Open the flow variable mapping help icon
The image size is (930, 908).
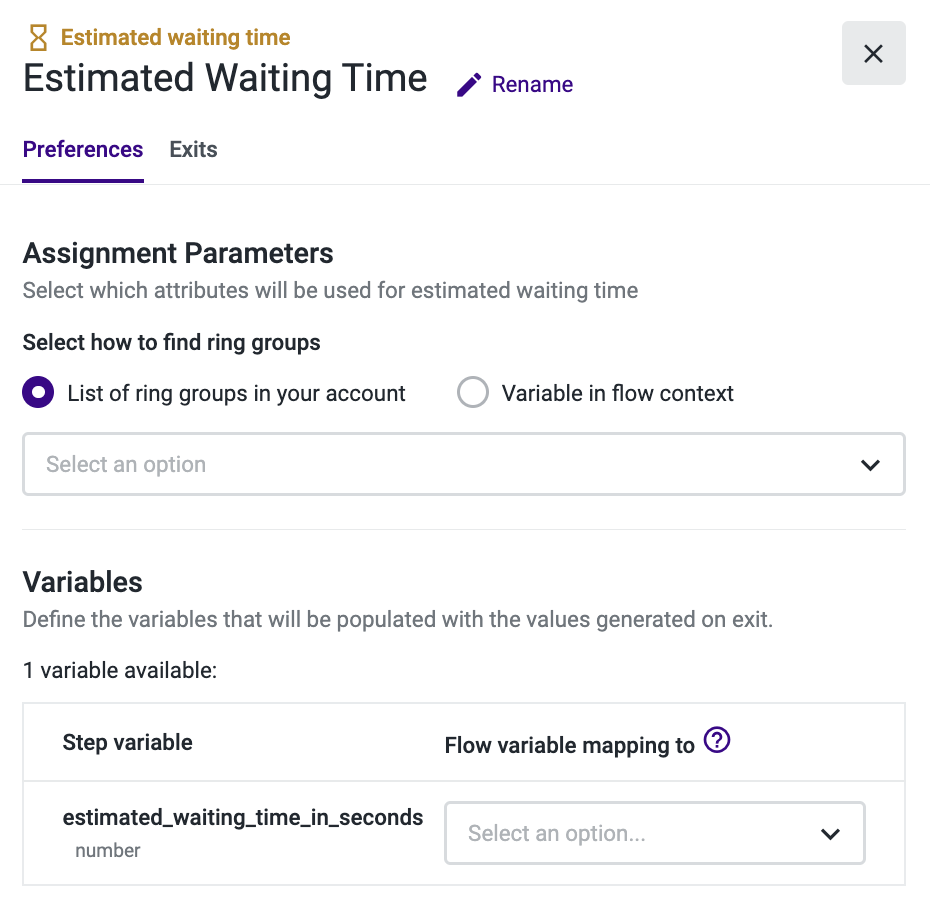[x=717, y=741]
